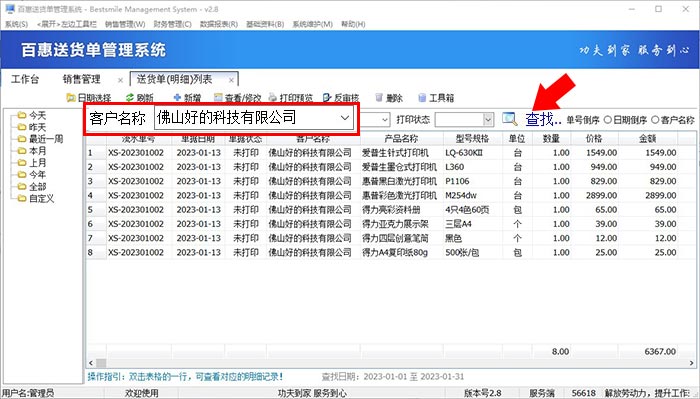The width and height of the screenshot is (700, 399).
Task: Select the 今天 folder in the date tree
Action: click(32, 115)
